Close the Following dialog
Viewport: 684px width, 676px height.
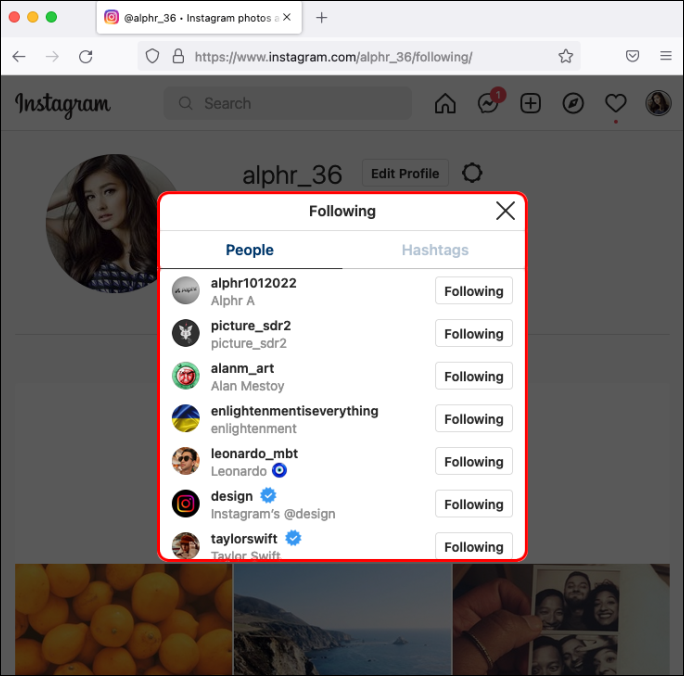click(505, 211)
